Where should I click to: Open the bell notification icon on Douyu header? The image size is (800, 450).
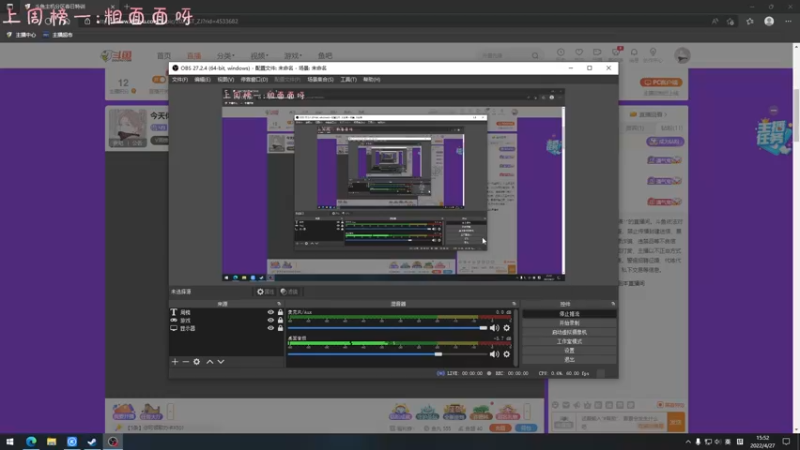(x=634, y=53)
